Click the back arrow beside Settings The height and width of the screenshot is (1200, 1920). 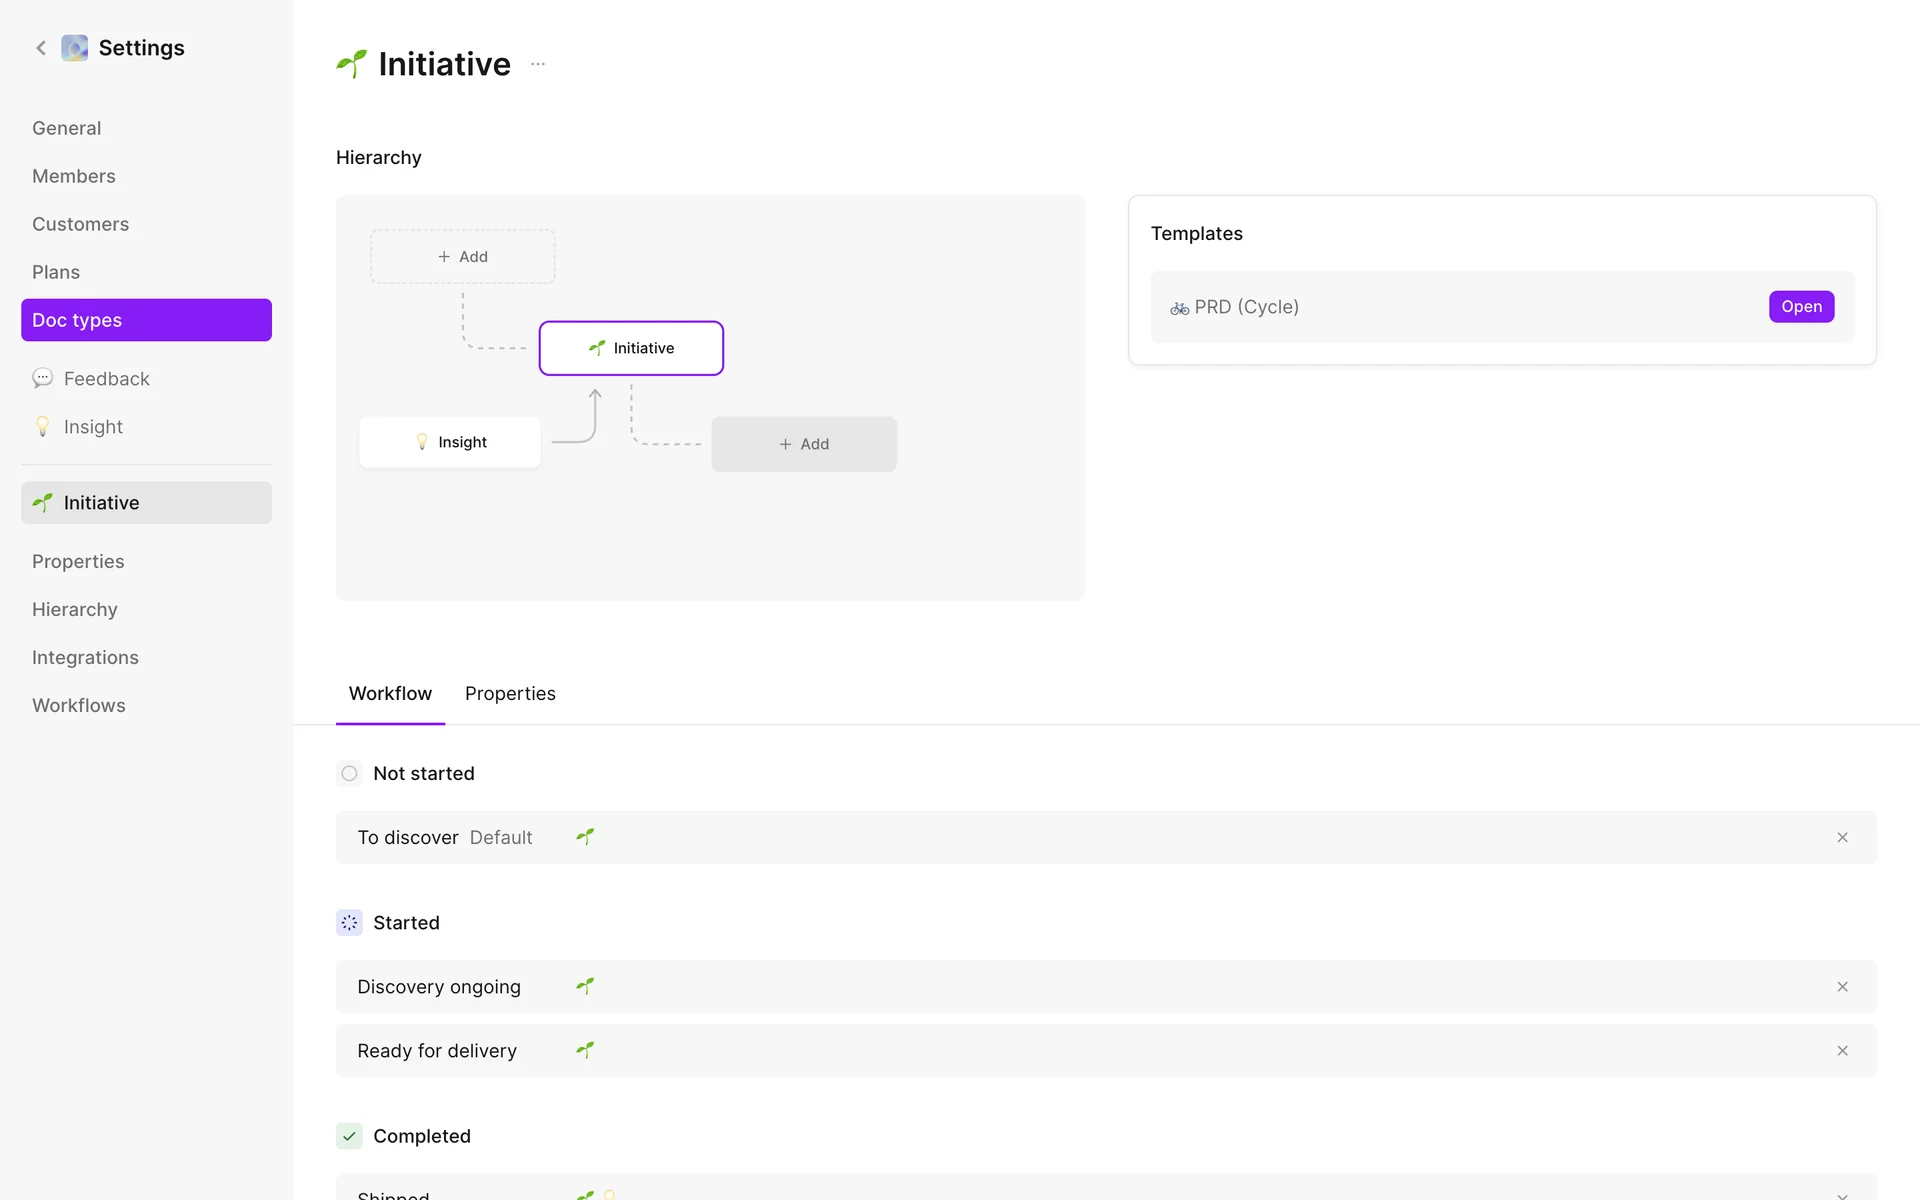41,48
